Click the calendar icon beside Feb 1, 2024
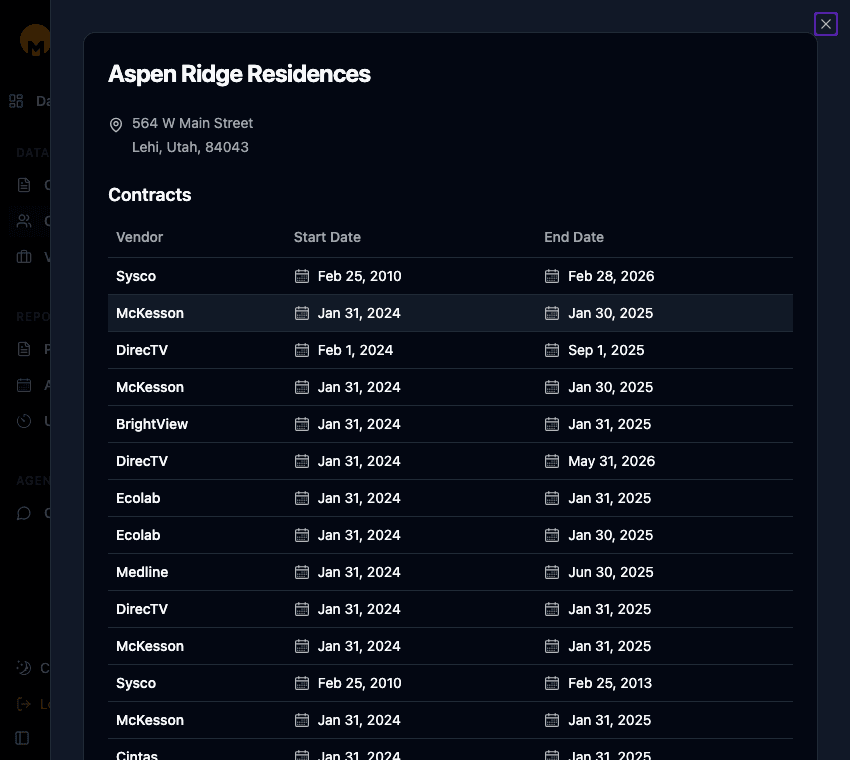The image size is (850, 760). pyautogui.click(x=302, y=350)
